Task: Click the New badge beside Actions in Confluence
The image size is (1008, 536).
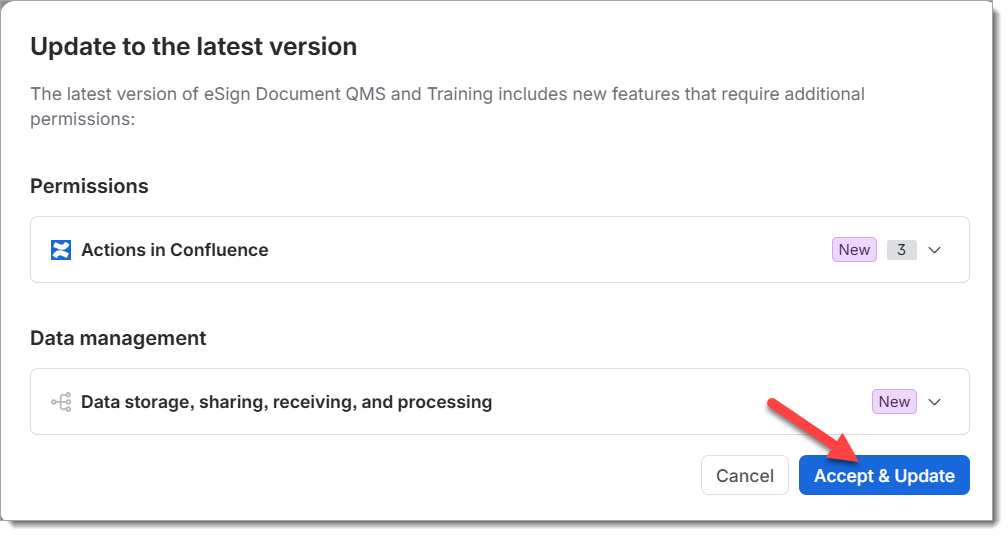Action: click(x=854, y=250)
